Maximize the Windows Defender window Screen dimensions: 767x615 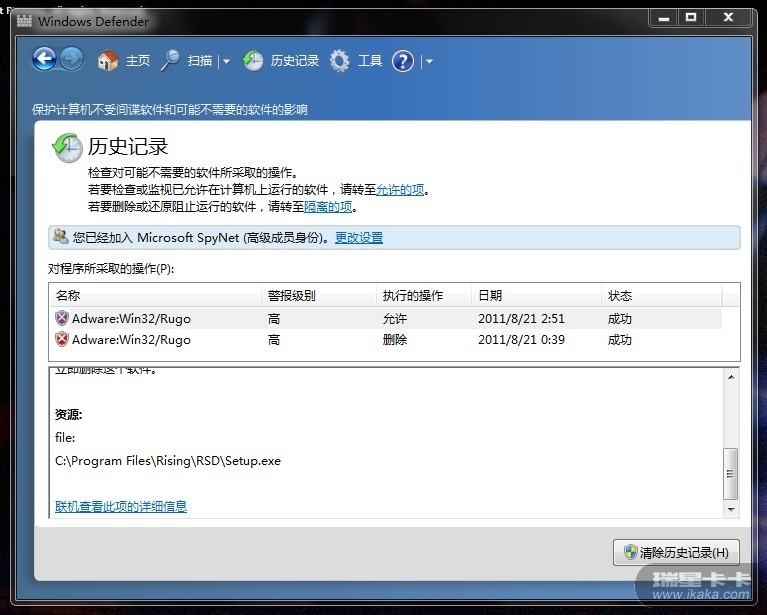pos(691,18)
